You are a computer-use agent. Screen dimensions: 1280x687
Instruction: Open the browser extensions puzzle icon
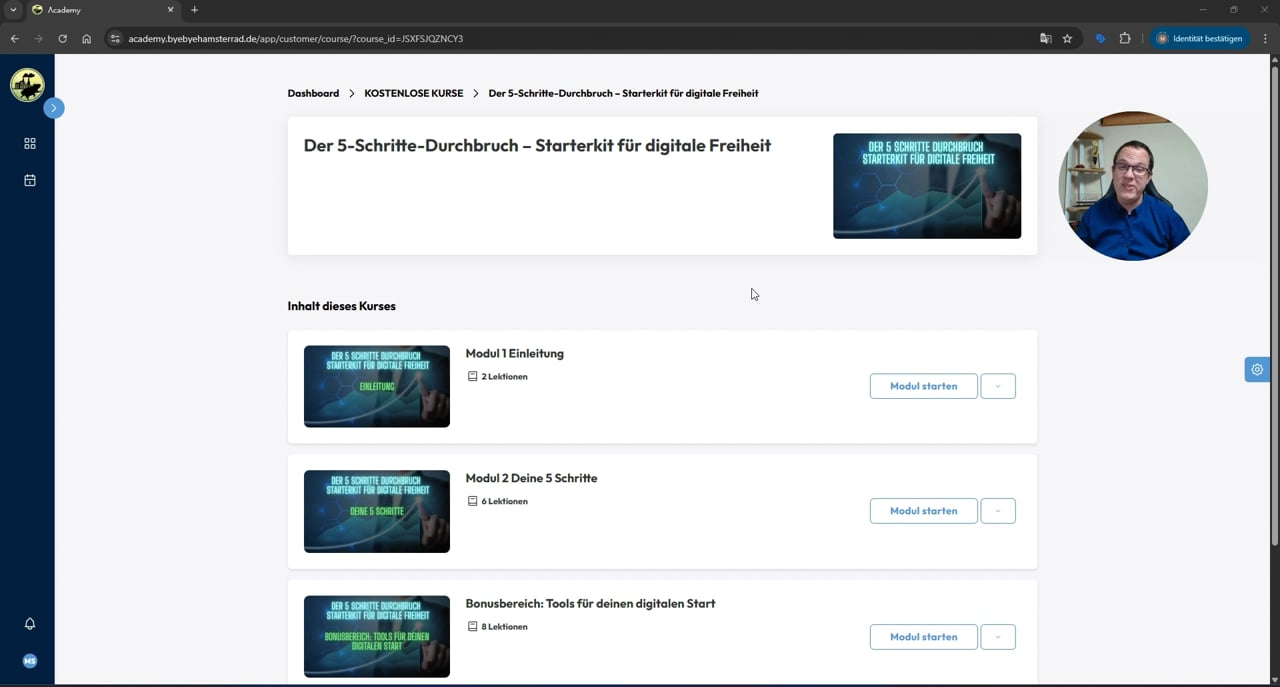[1125, 39]
